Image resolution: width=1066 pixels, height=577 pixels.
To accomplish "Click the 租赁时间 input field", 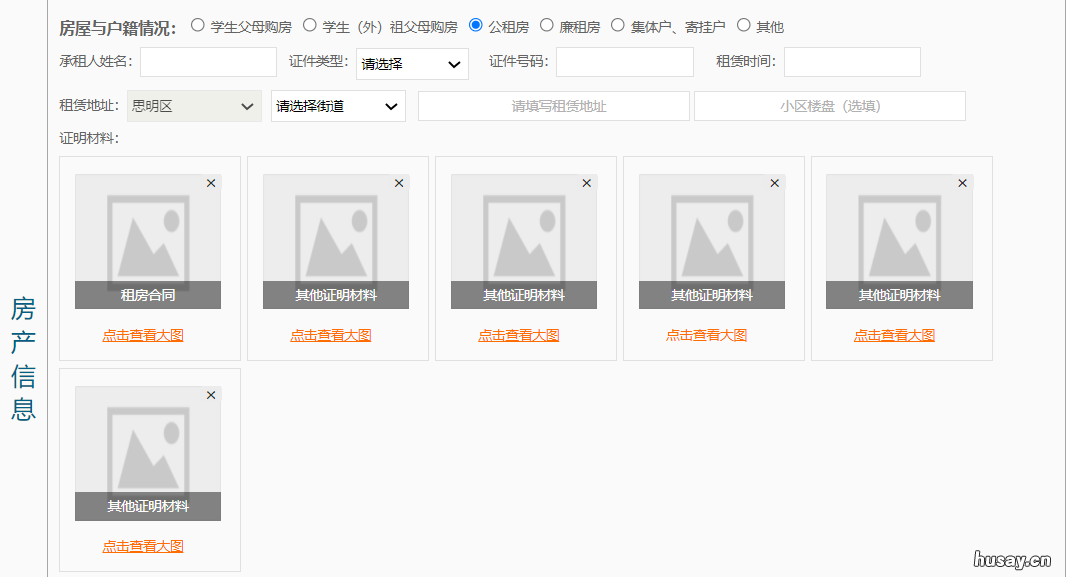I will point(852,61).
